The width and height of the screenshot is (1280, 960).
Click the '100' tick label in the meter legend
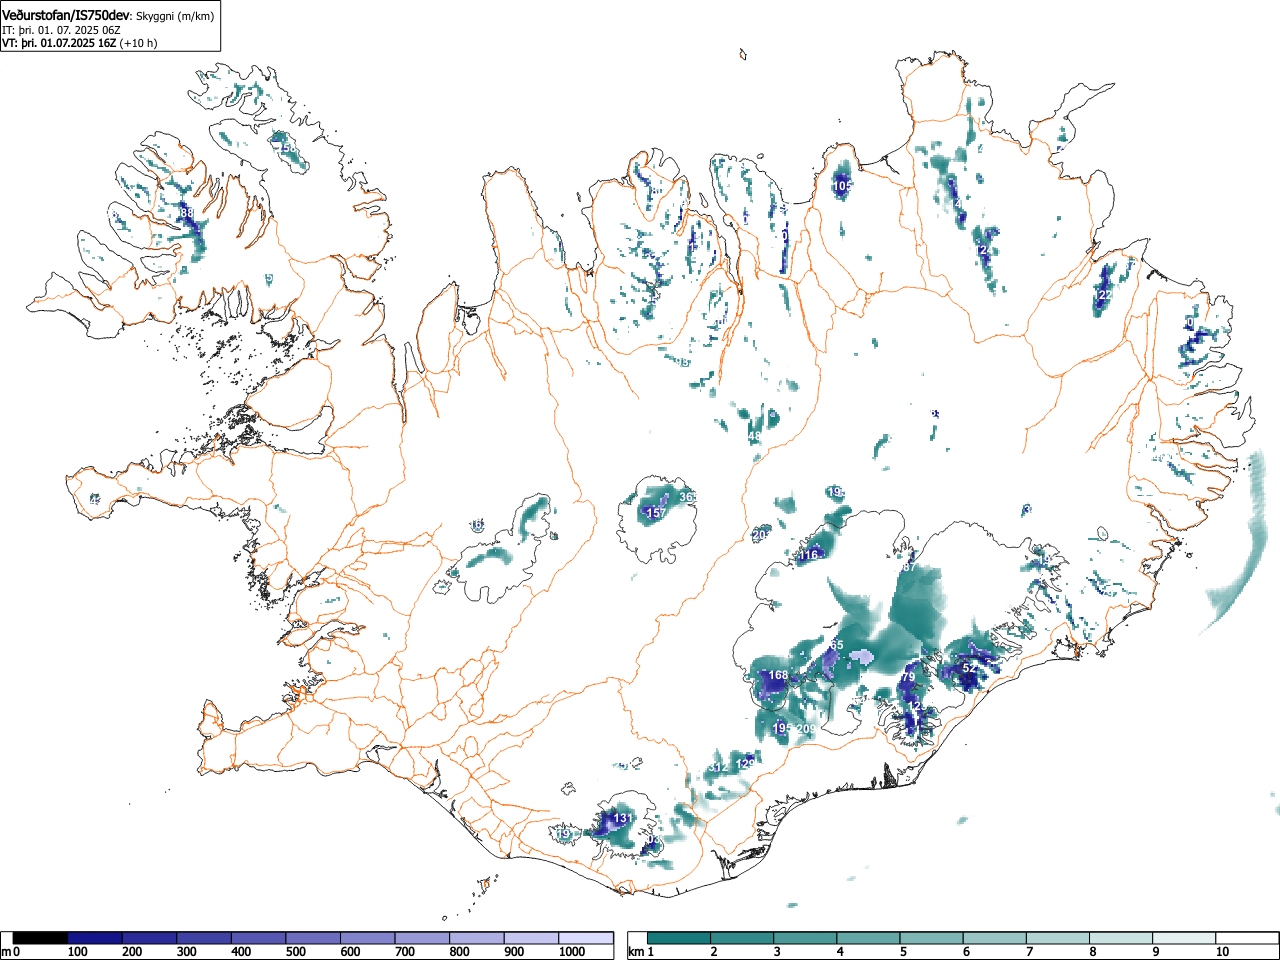[78, 952]
